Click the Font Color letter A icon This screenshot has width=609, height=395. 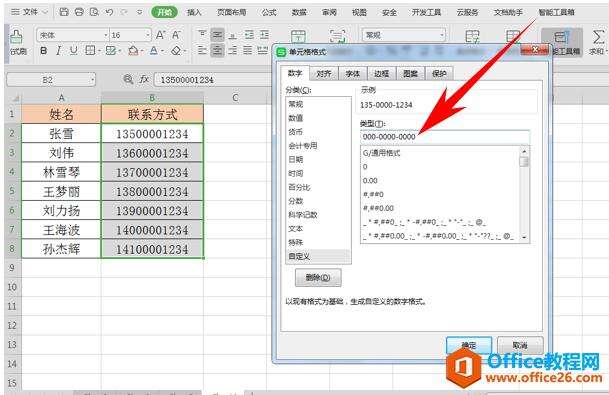(154, 50)
